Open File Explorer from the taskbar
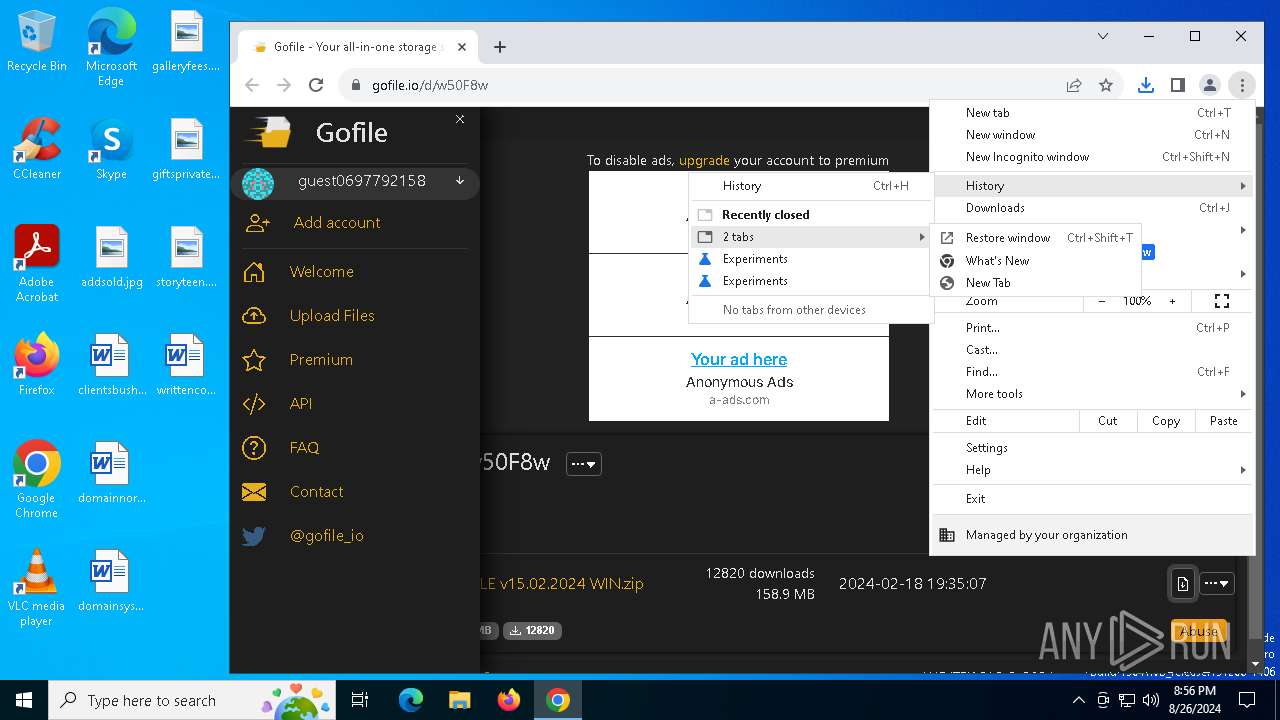 (x=460, y=700)
